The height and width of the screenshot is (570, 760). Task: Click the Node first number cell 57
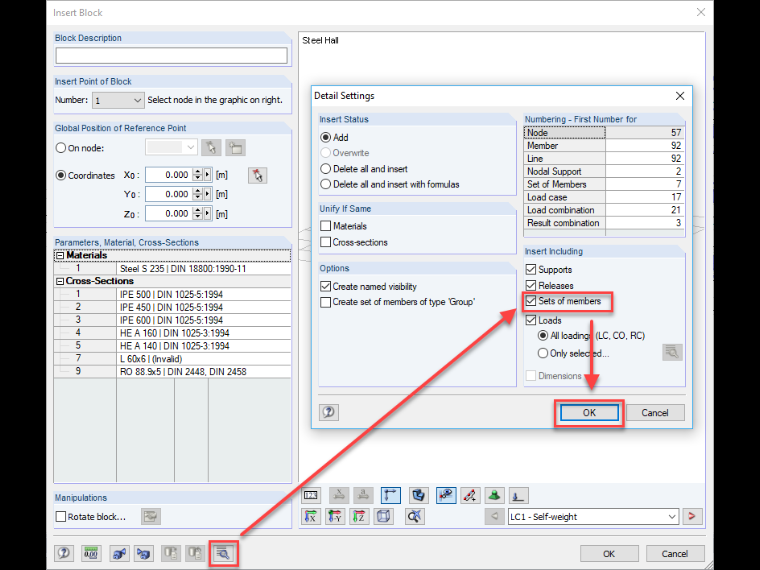645,133
